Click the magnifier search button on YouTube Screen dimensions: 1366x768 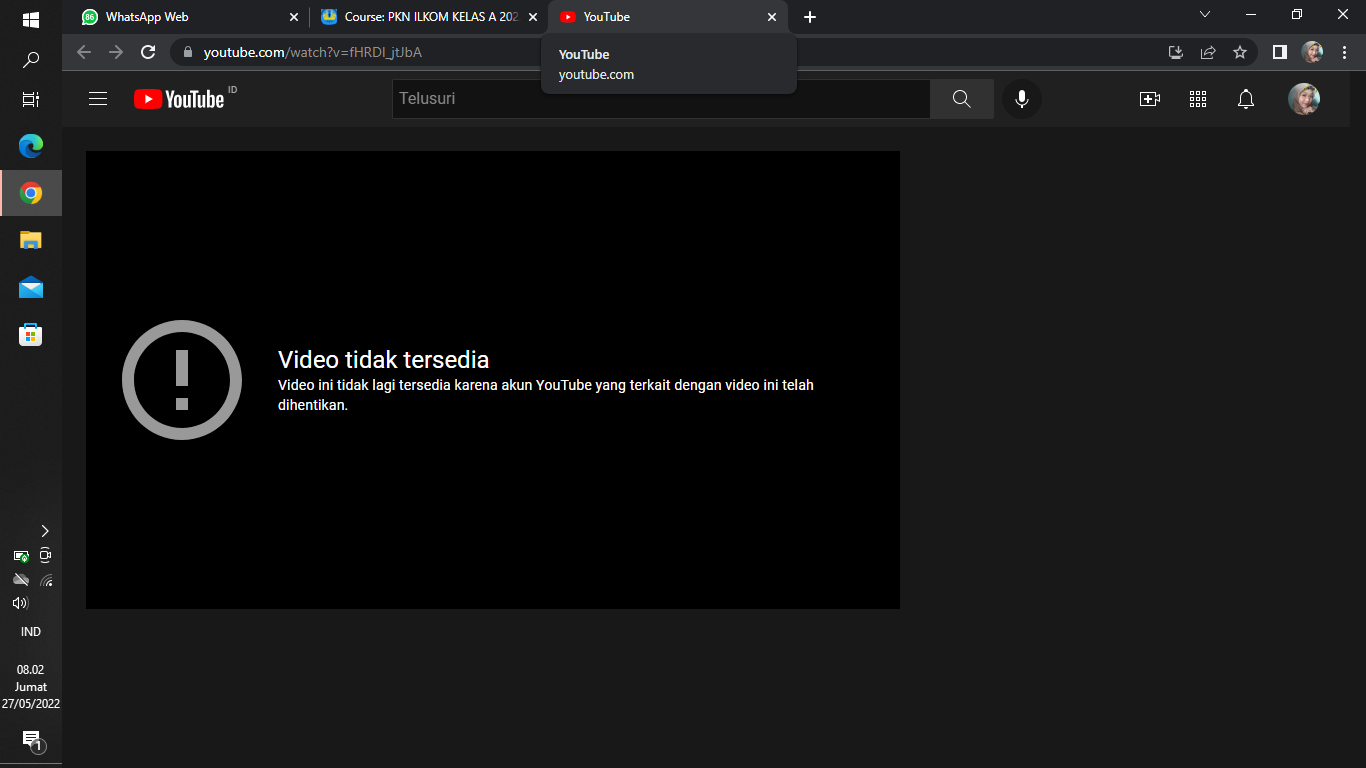[961, 99]
